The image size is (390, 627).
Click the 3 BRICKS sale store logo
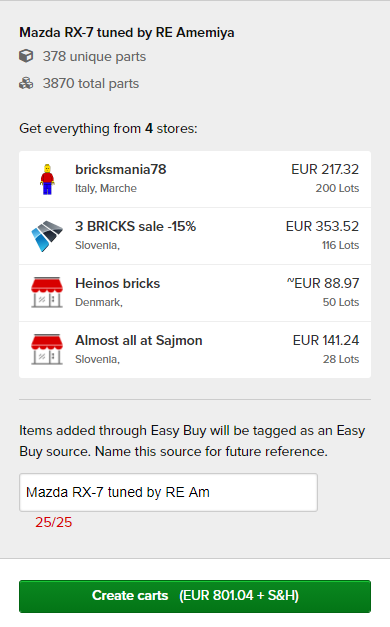pos(47,236)
